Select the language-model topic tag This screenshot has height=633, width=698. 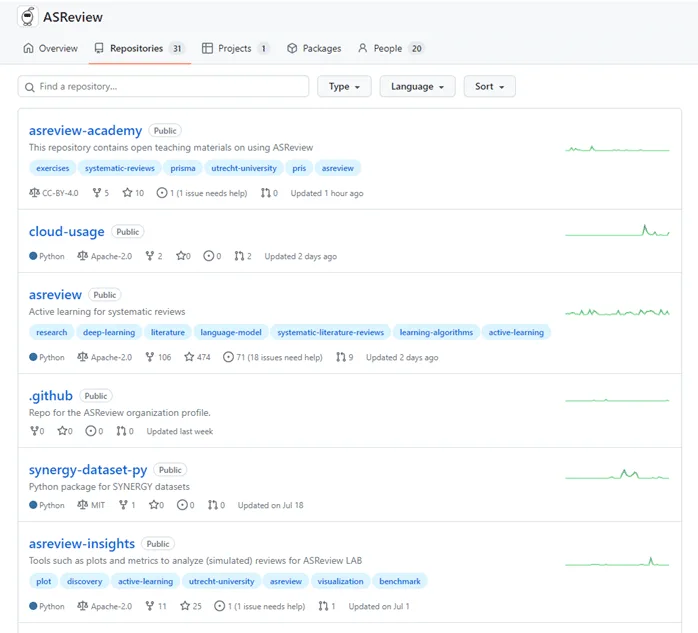click(x=231, y=333)
